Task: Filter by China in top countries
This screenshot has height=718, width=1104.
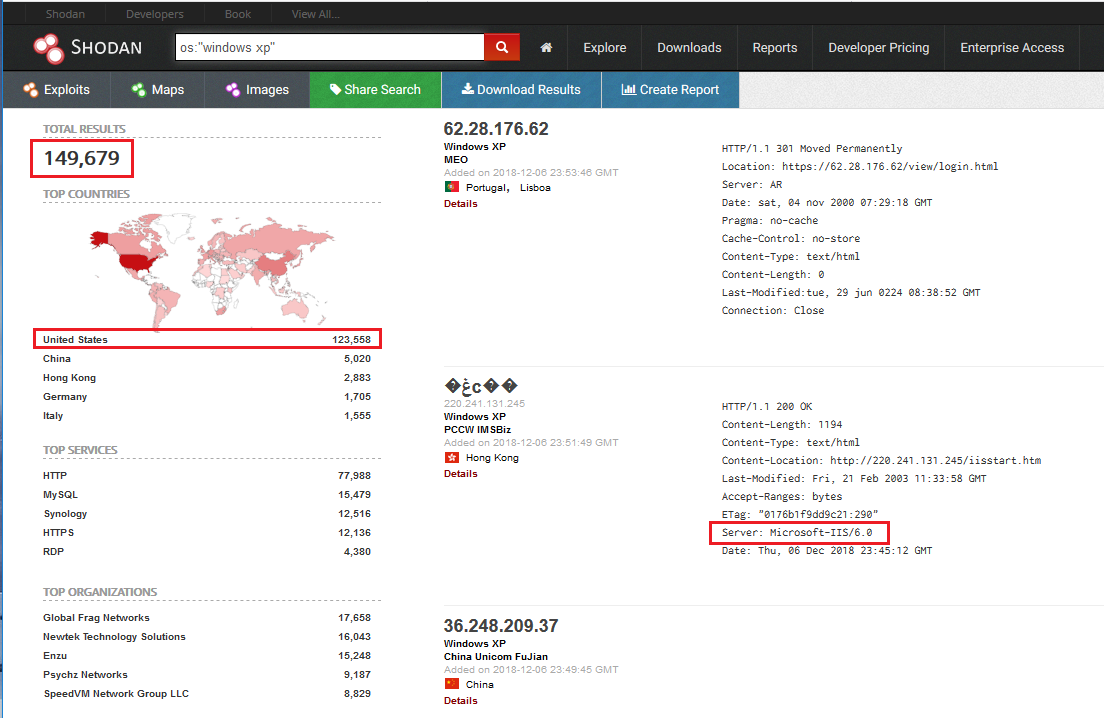Action: 207,358
